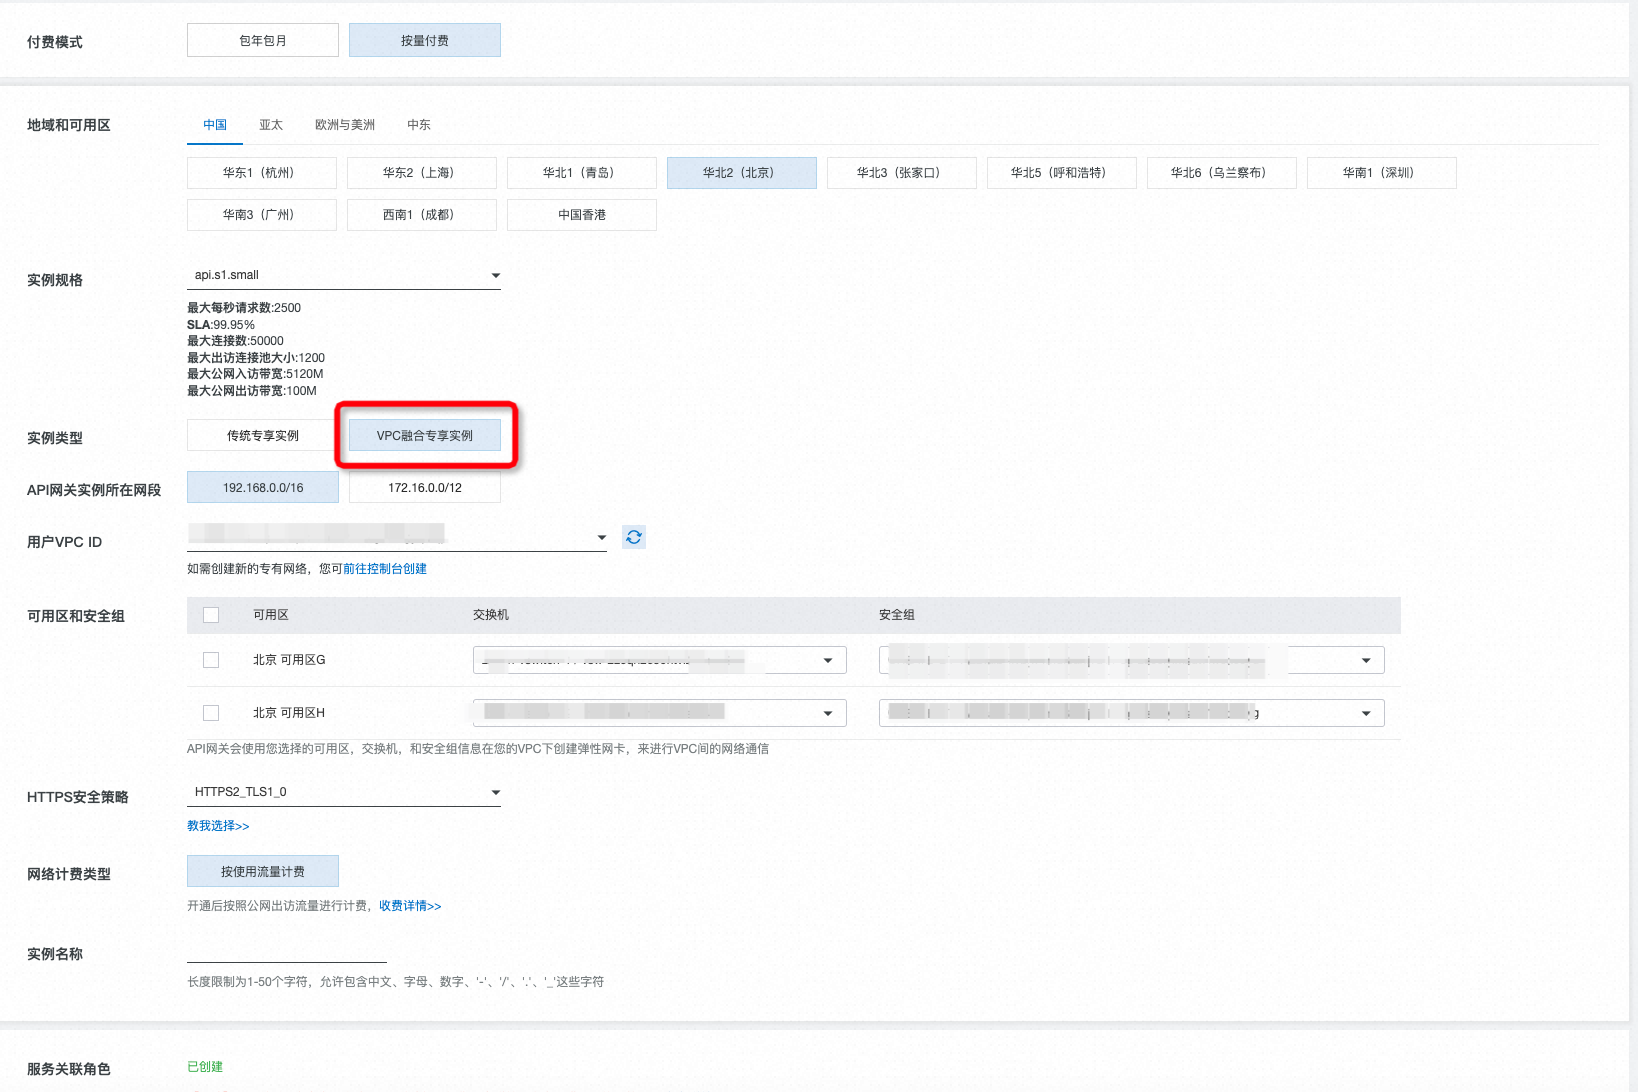Image resolution: width=1638 pixels, height=1092 pixels.
Task: Open the 用户VPC ID dropdown
Action: [397, 537]
